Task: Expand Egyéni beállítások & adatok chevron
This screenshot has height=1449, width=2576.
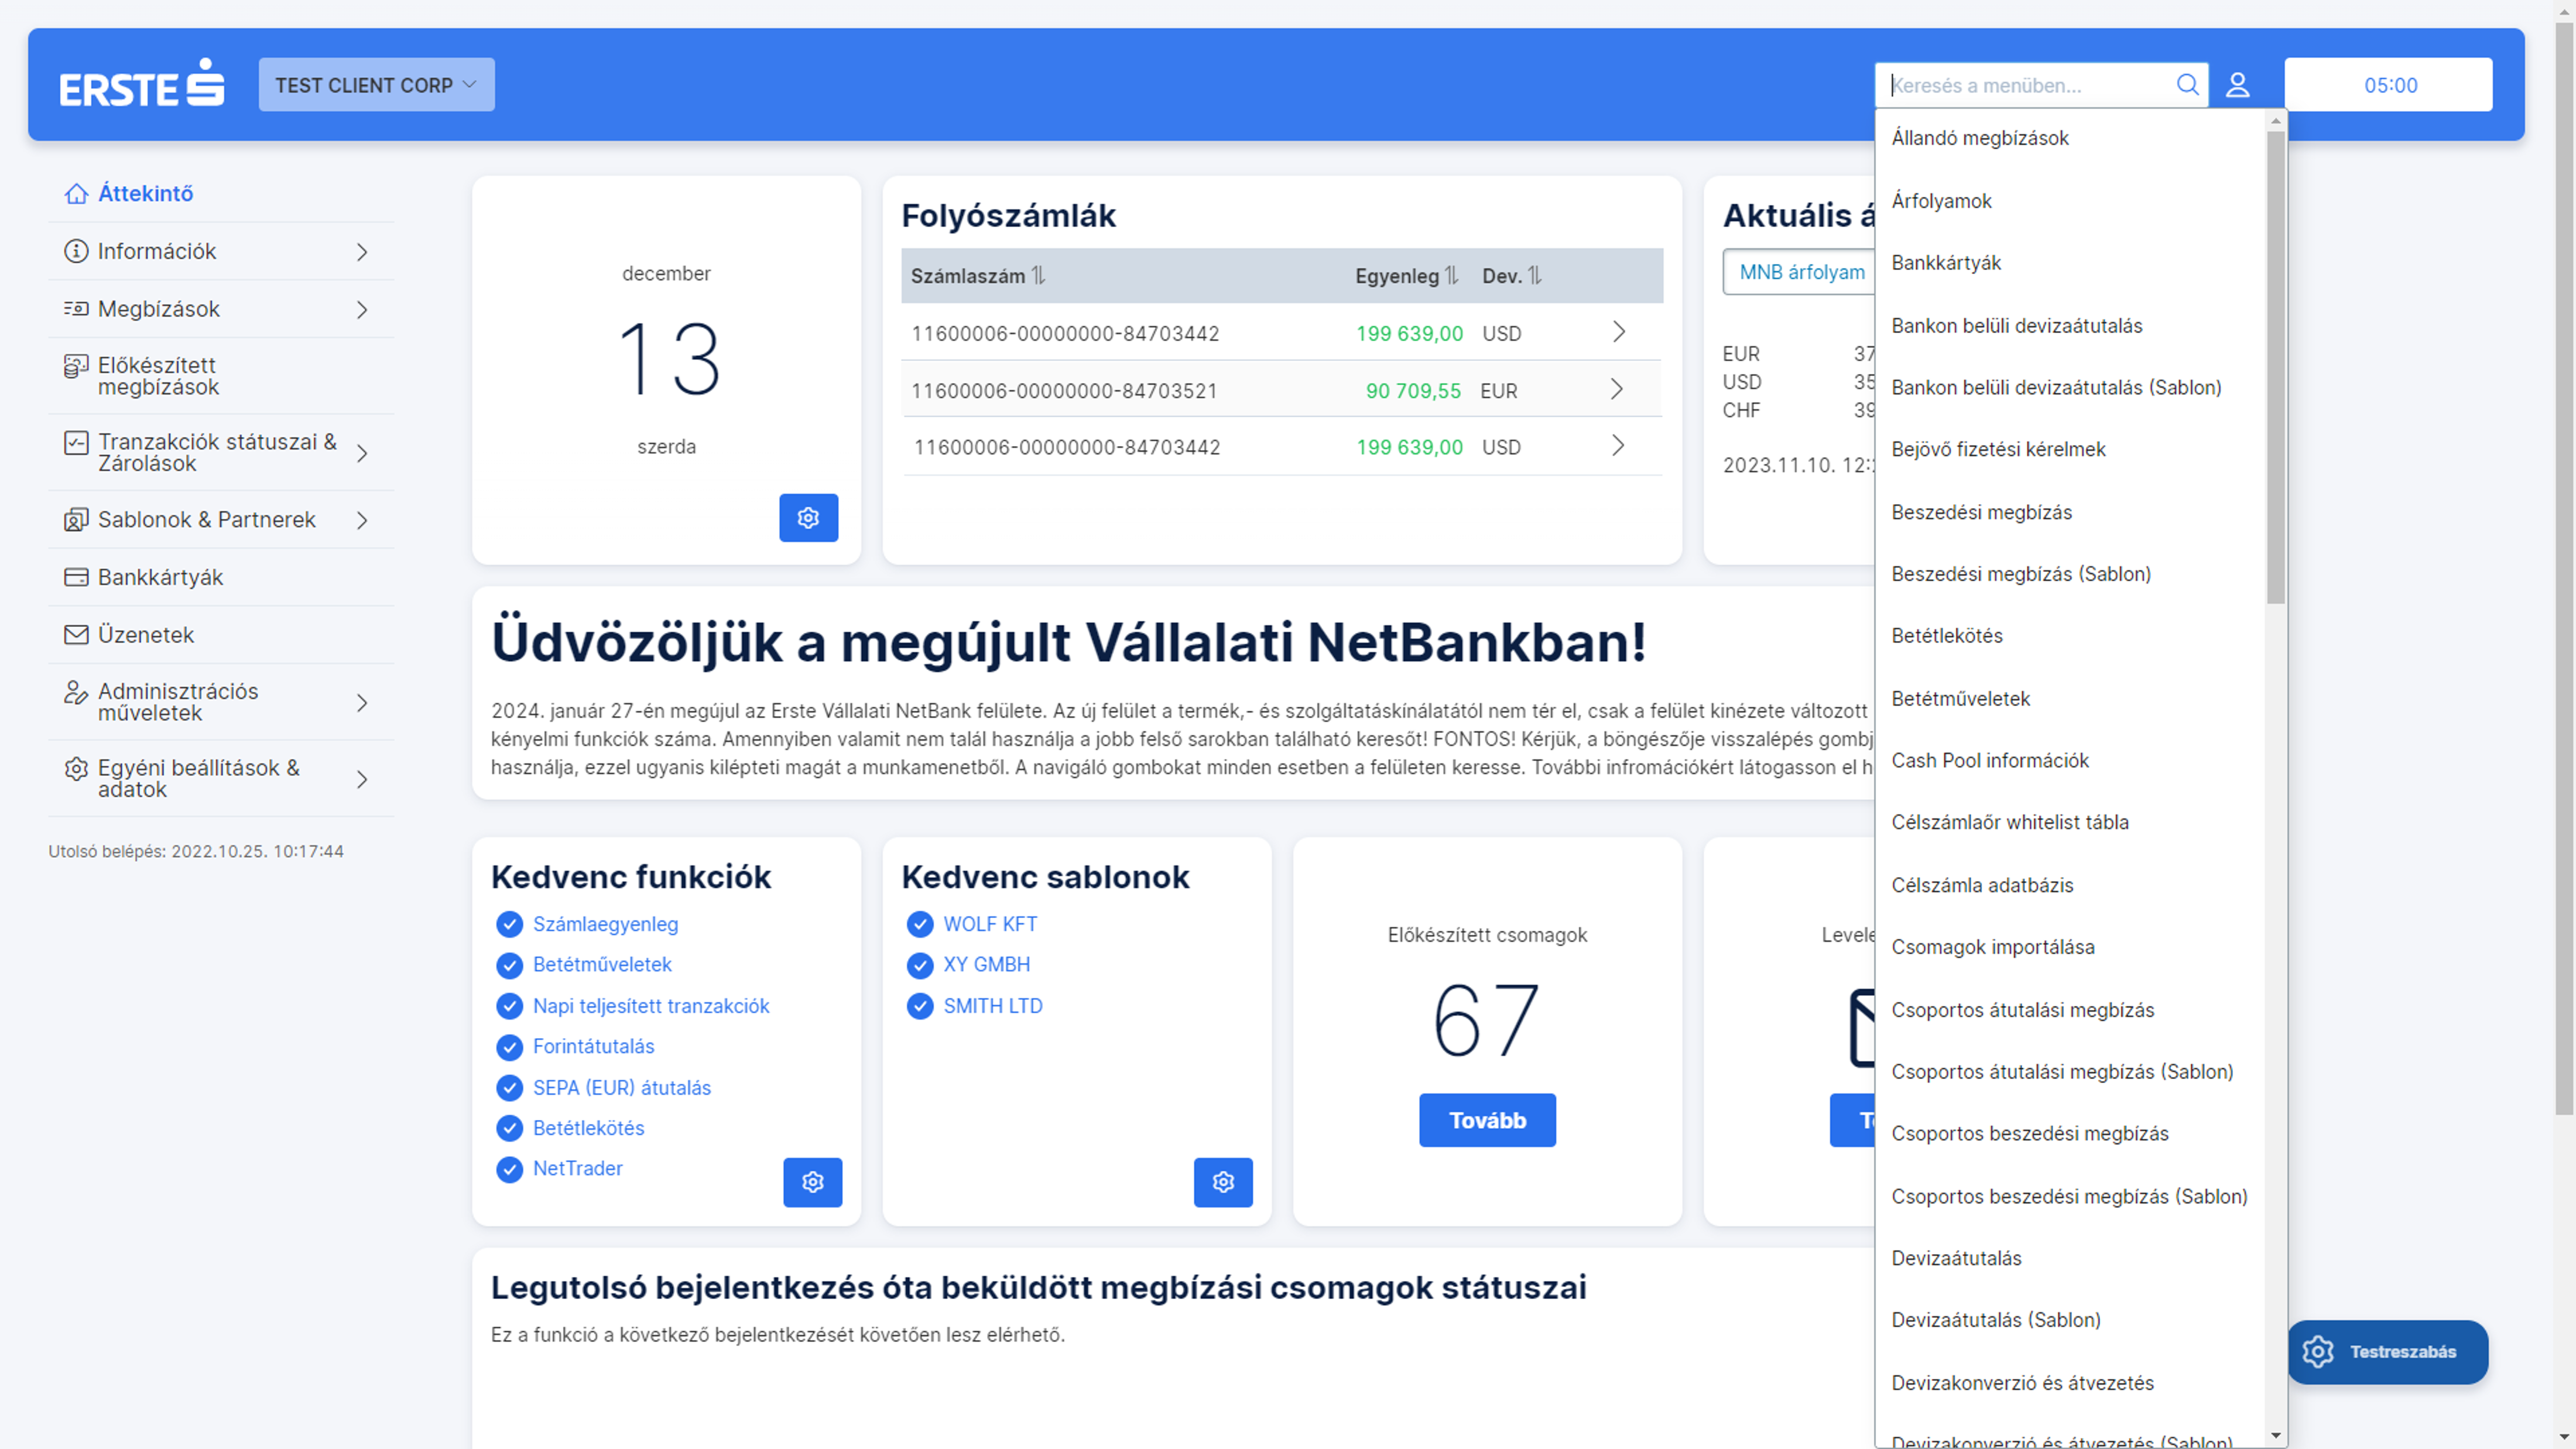Action: point(362,779)
